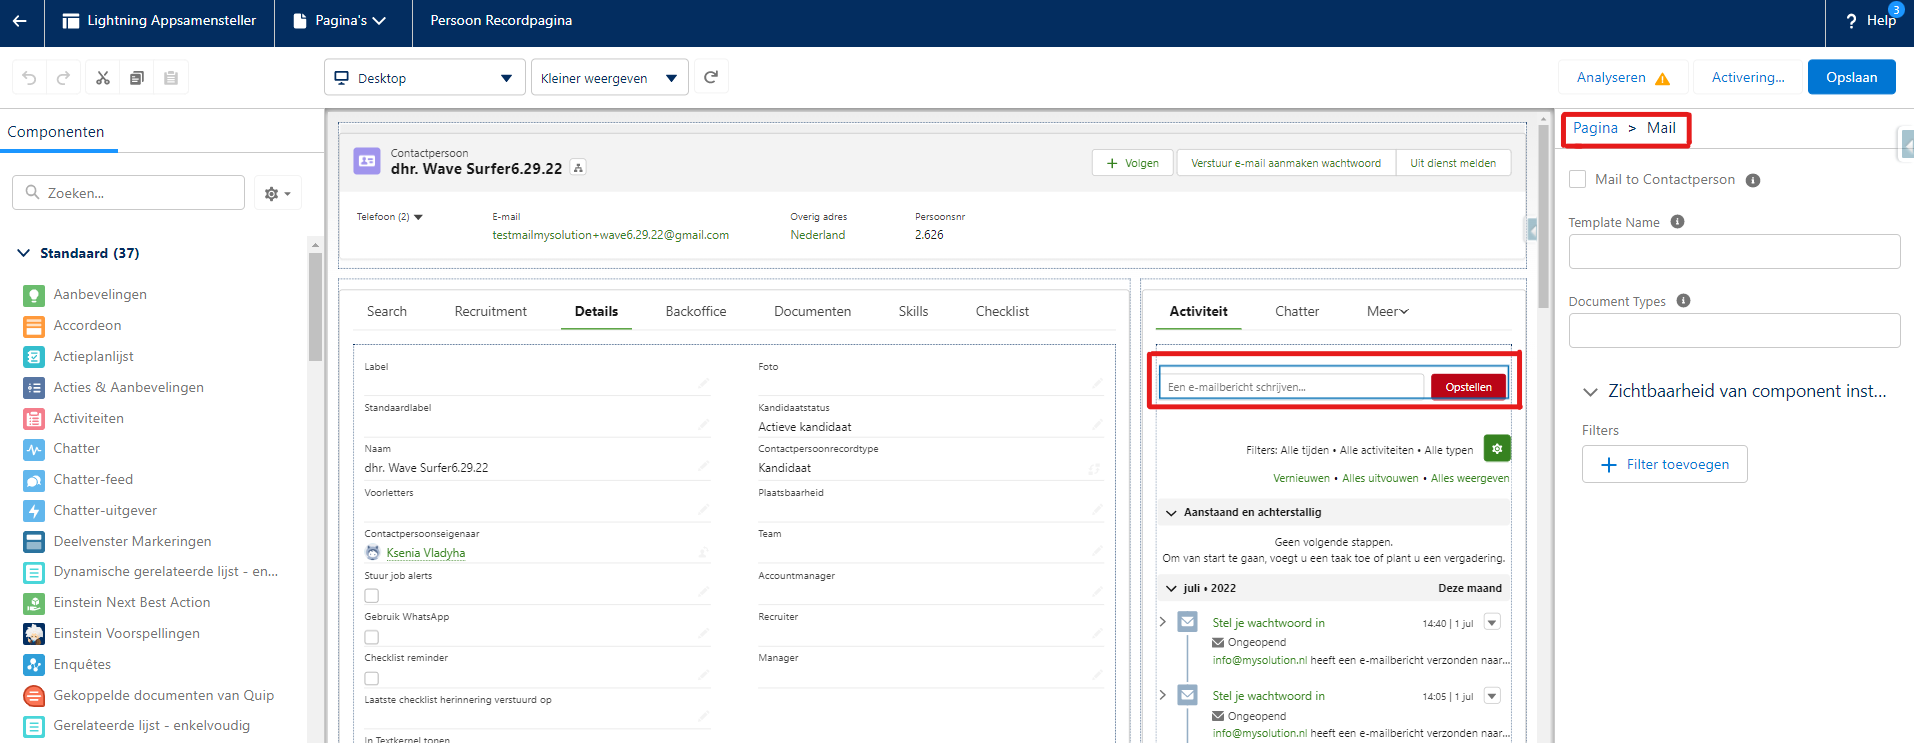Select Gekoppelde documenten van Quip icon
1914x743 pixels.
coord(34,696)
